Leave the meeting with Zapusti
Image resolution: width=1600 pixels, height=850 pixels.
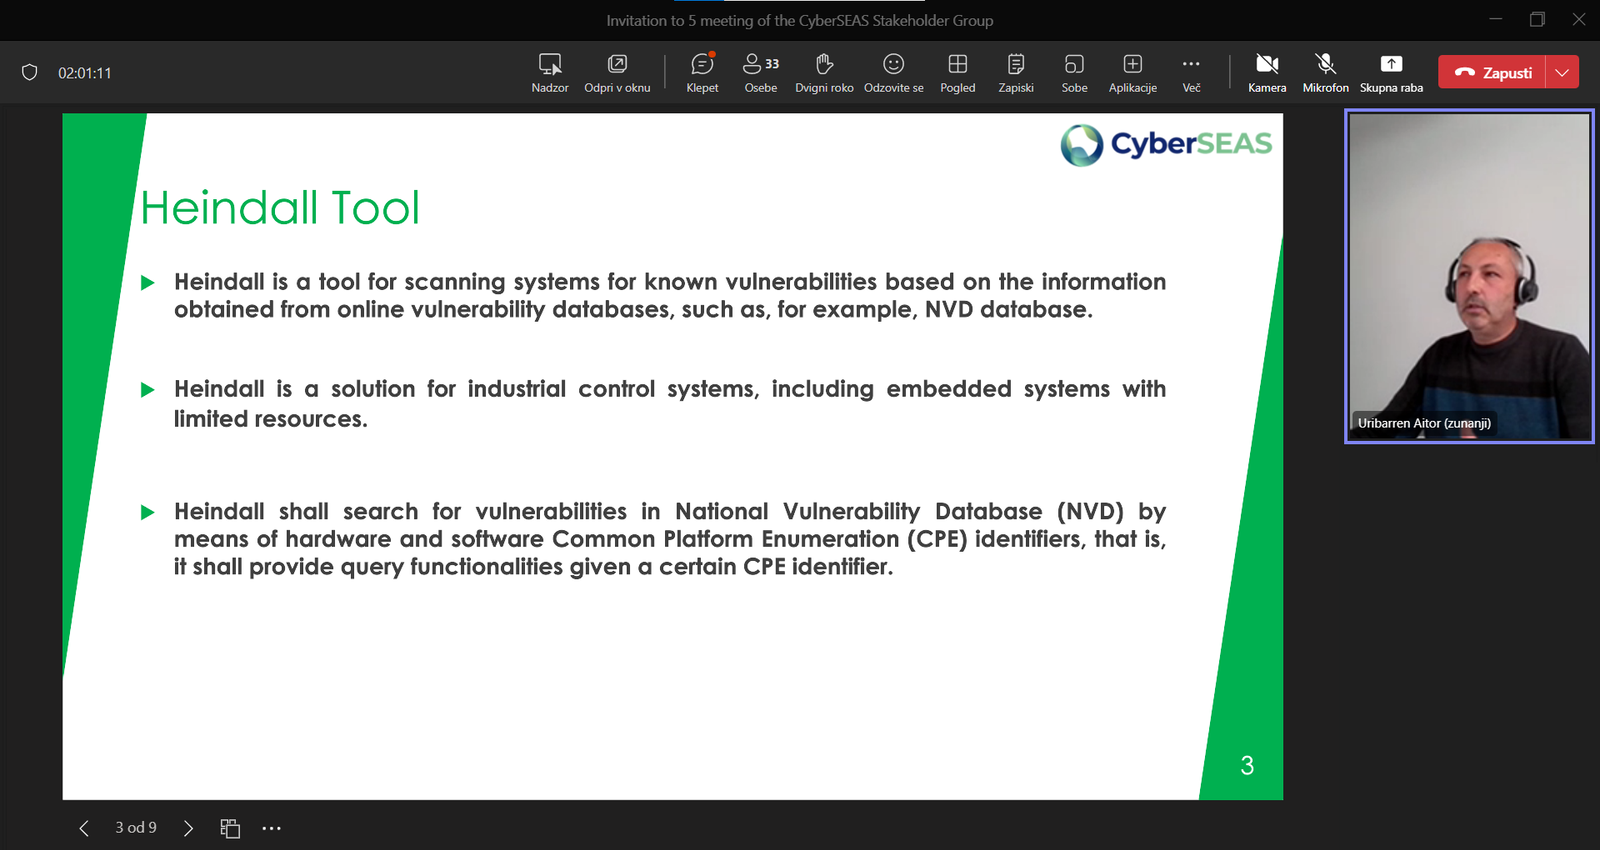[x=1493, y=72]
